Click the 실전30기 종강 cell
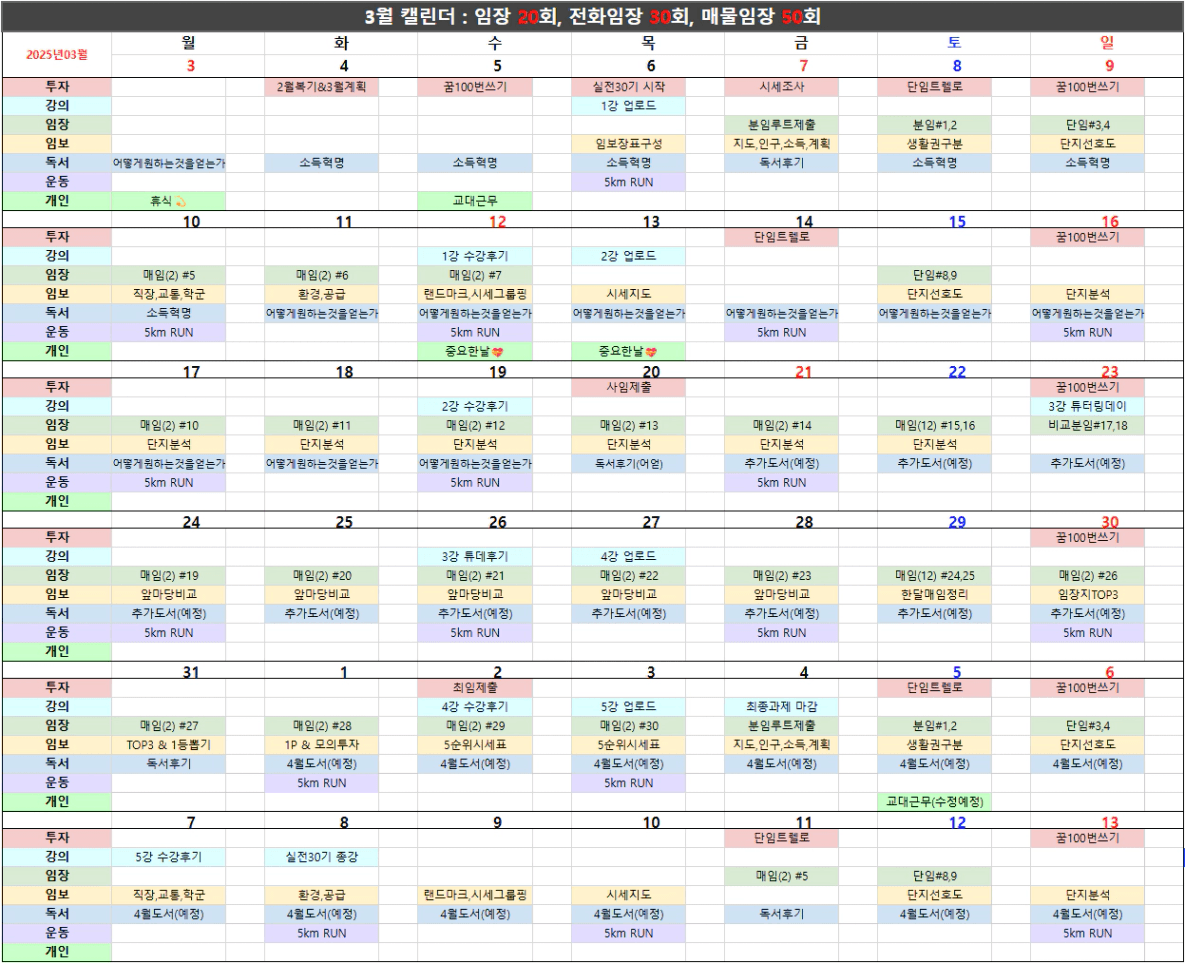The height and width of the screenshot is (964, 1185). pos(322,857)
